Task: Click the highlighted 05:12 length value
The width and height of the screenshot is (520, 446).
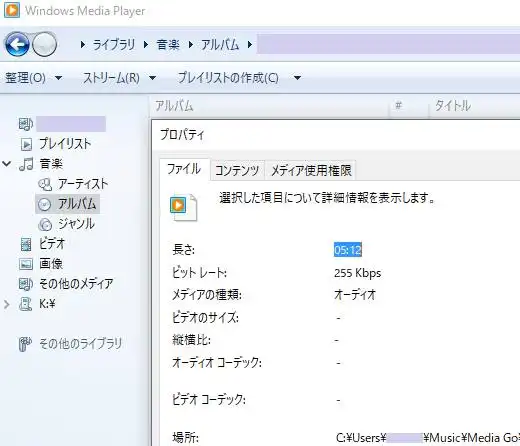Action: (x=348, y=250)
